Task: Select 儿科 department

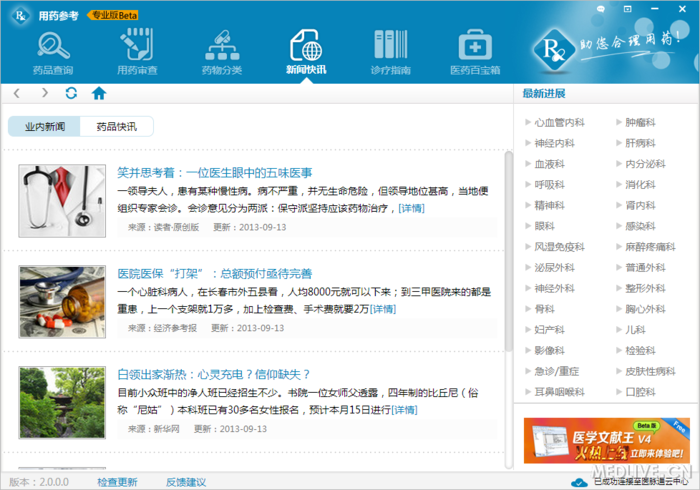Action: (x=631, y=330)
